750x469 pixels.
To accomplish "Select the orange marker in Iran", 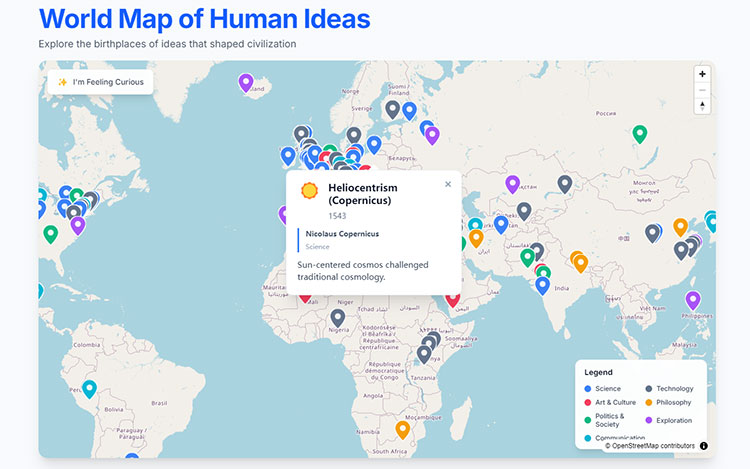I will (476, 239).
